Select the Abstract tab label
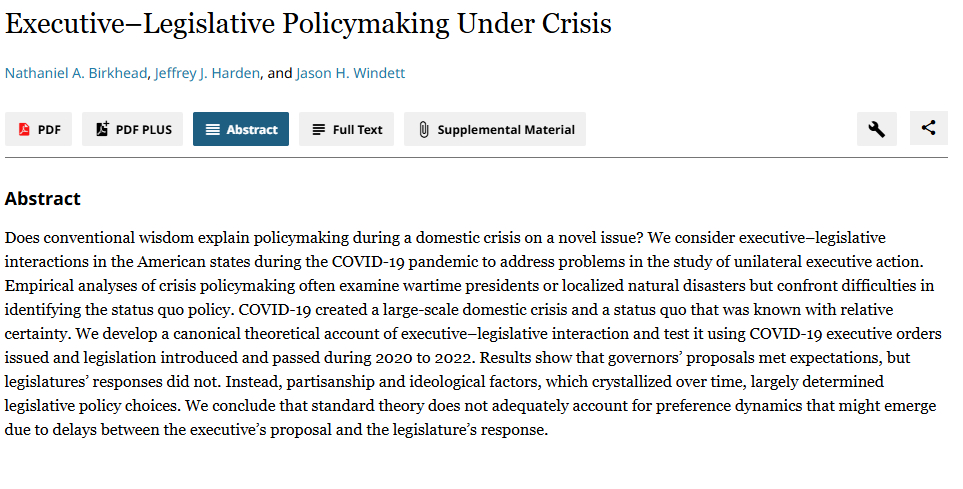Image resolution: width=963 pixels, height=489 pixels. coord(252,129)
